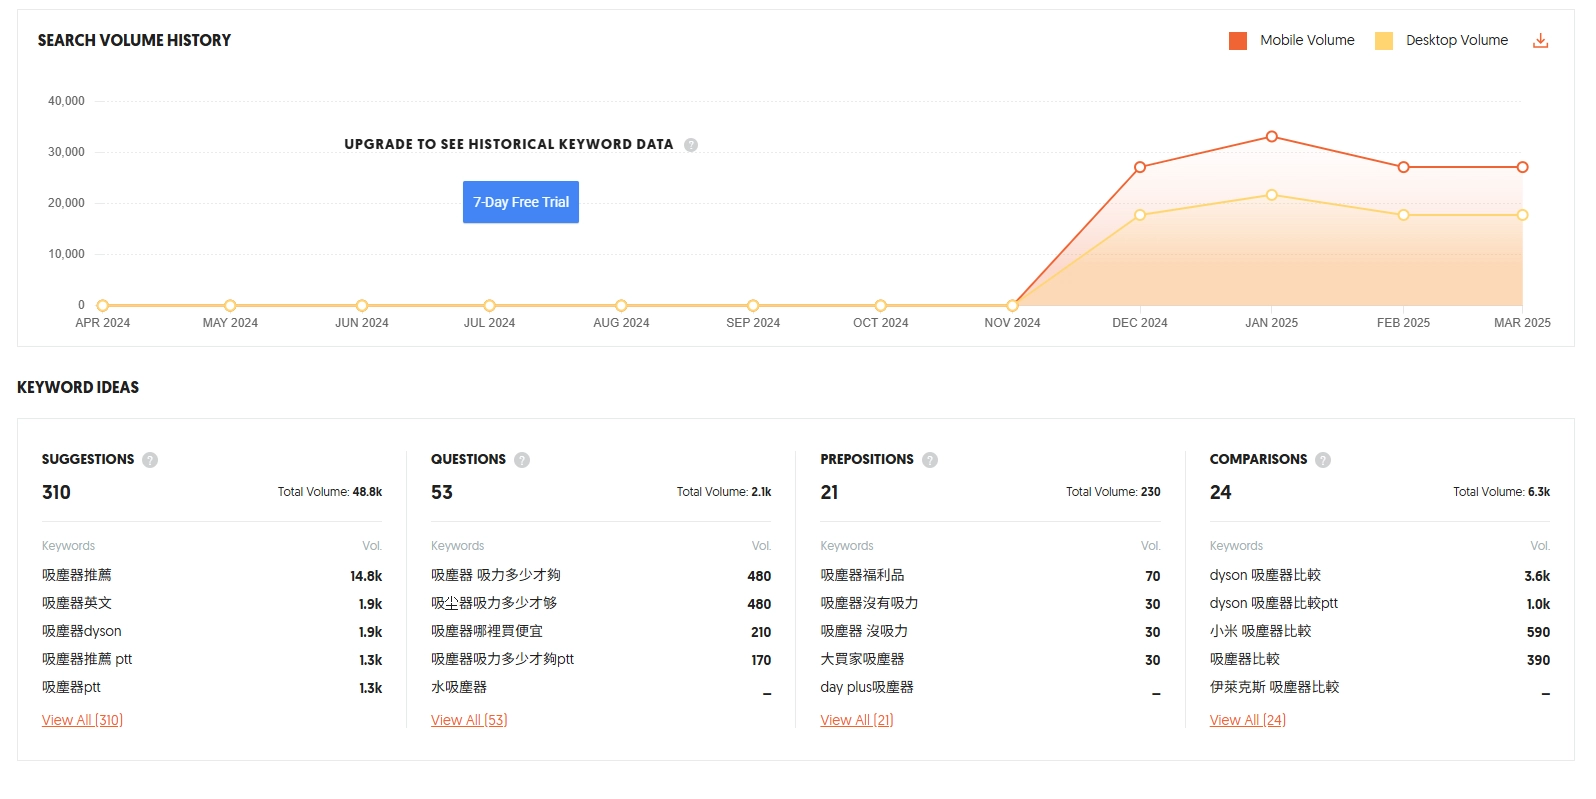Image resolution: width=1596 pixels, height=799 pixels.
Task: Select the FEB 2025 mobile volume point
Action: coord(1403,167)
